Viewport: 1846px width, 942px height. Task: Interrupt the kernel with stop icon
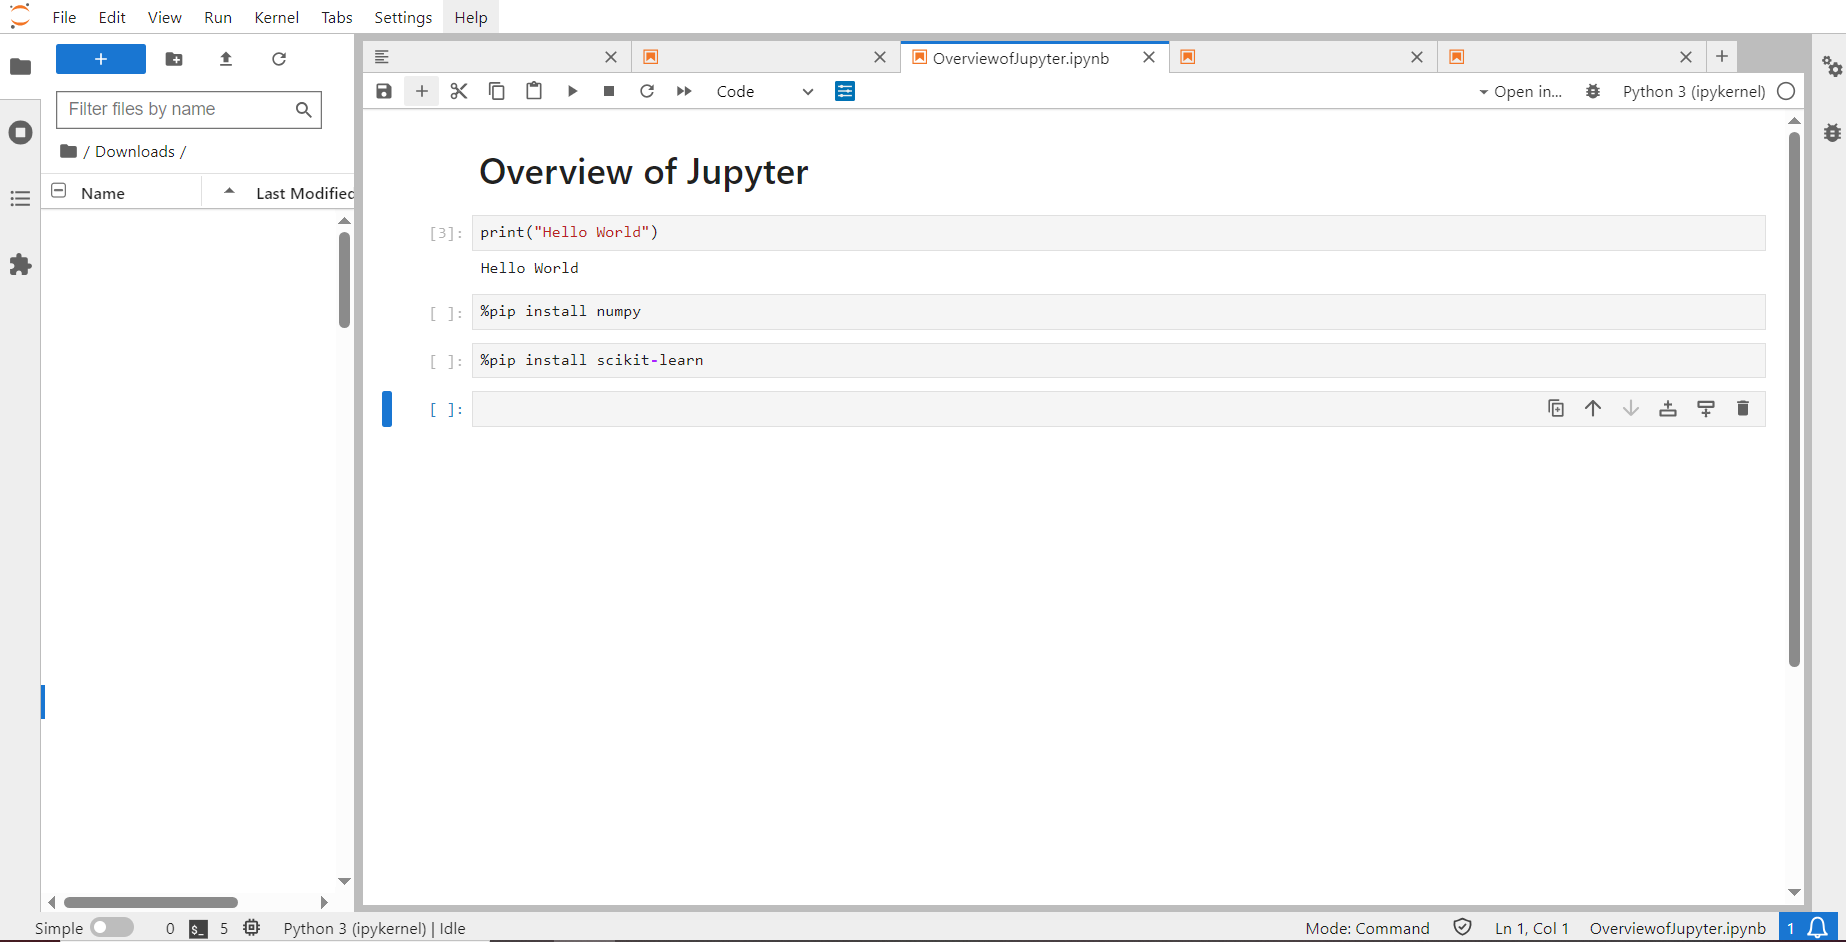point(609,91)
